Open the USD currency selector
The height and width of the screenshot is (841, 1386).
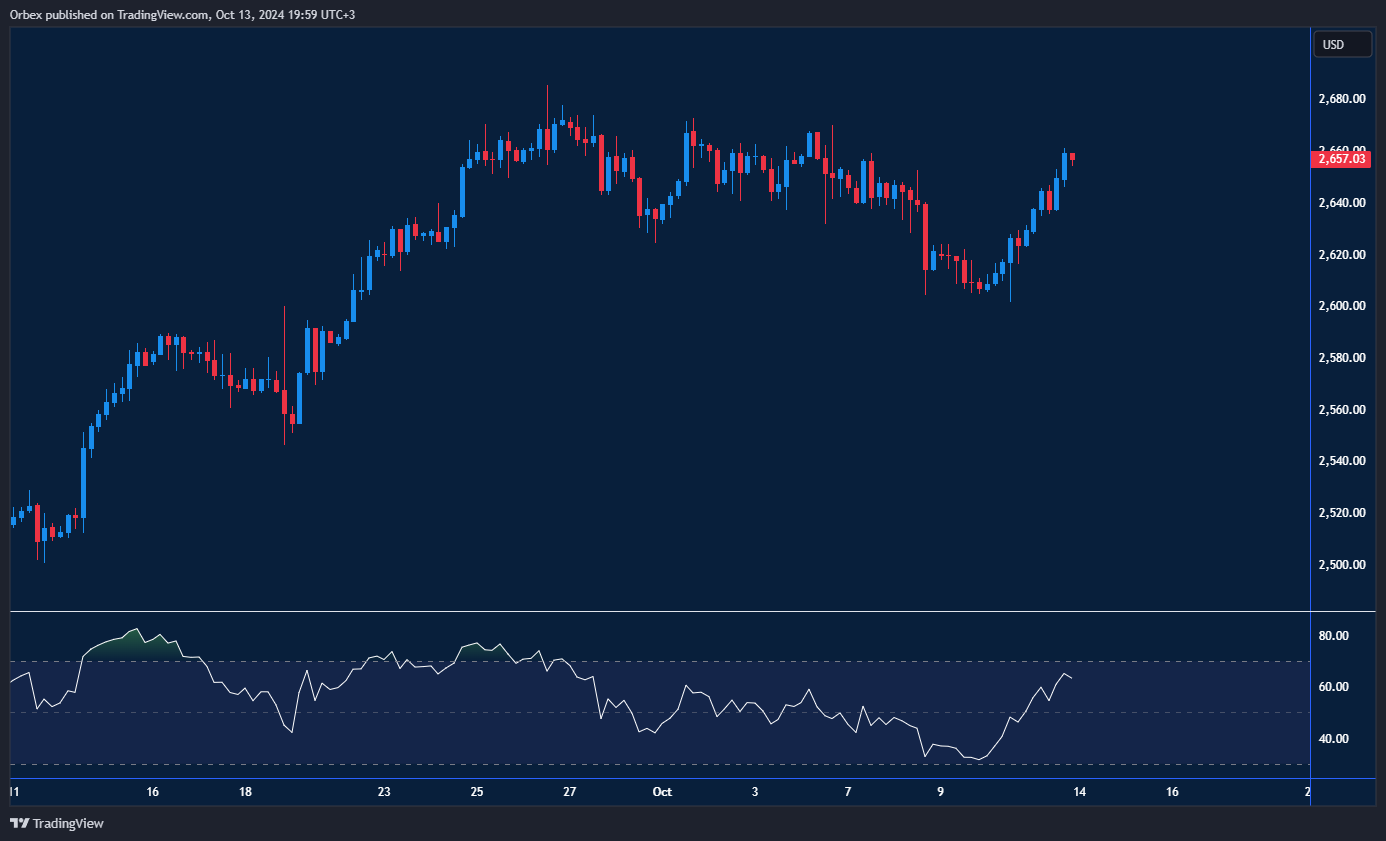point(1333,45)
